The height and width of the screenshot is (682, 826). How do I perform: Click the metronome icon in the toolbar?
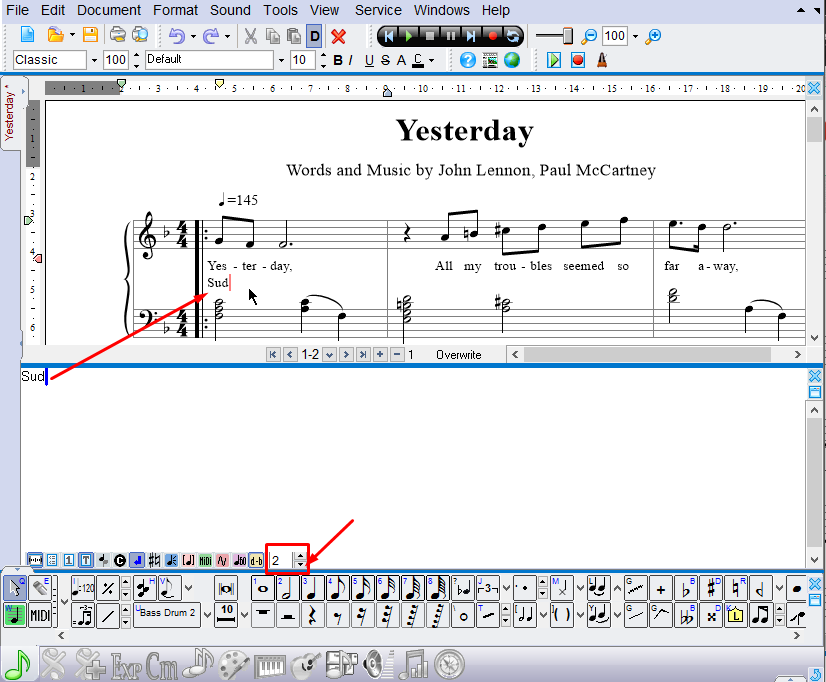[x=601, y=60]
